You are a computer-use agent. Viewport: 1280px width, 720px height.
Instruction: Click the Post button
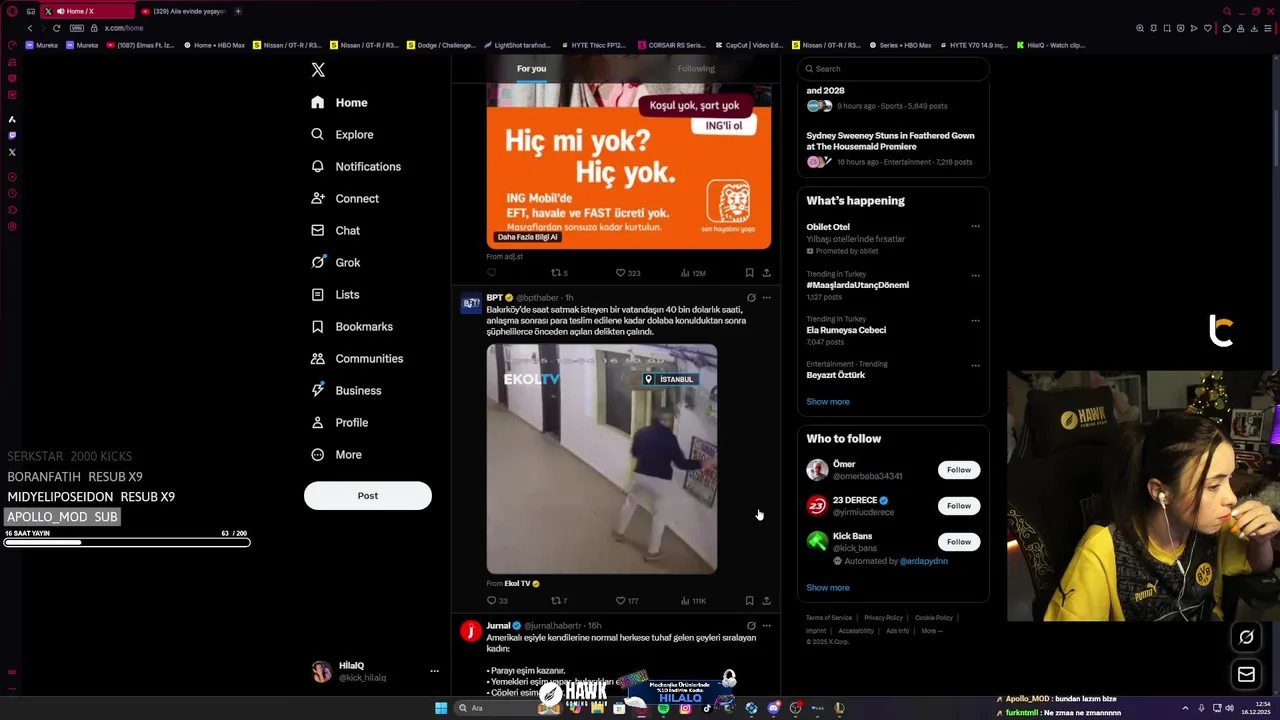coord(368,496)
